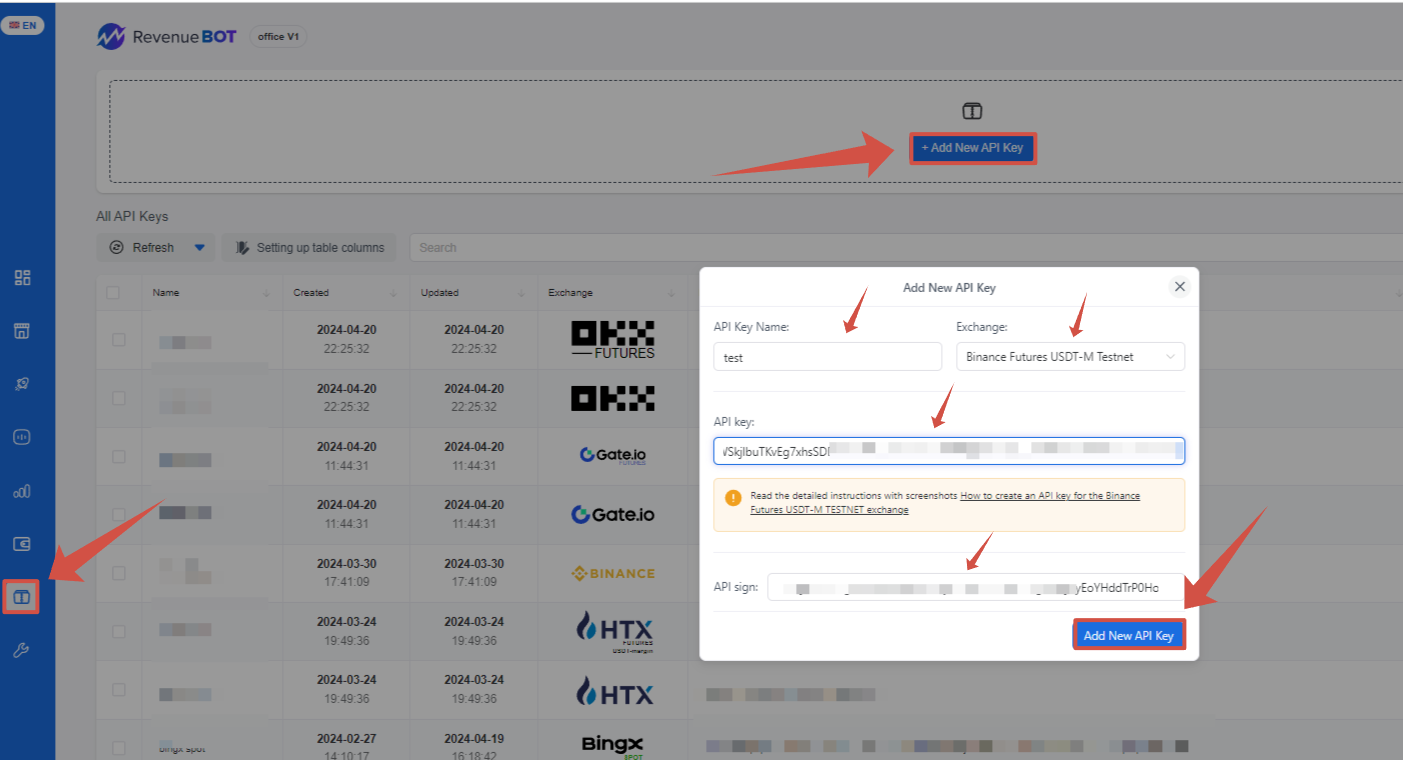The width and height of the screenshot is (1403, 760).
Task: Focus the table Search field
Action: coord(905,247)
